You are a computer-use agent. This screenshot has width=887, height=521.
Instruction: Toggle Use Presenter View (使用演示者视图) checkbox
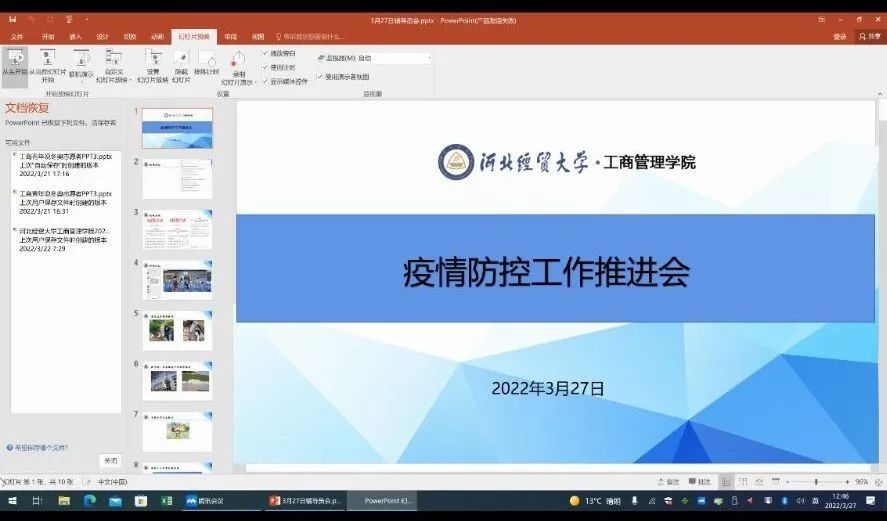click(320, 76)
